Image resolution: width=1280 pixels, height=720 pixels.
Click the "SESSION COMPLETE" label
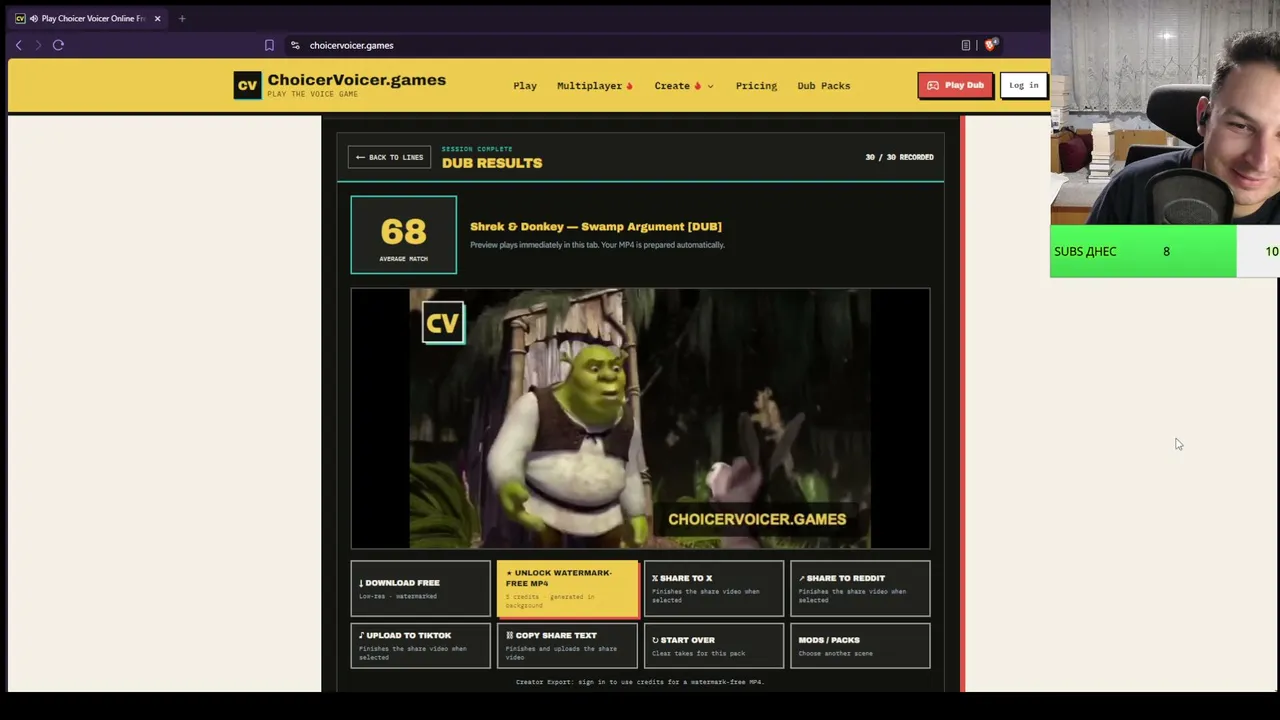click(477, 149)
